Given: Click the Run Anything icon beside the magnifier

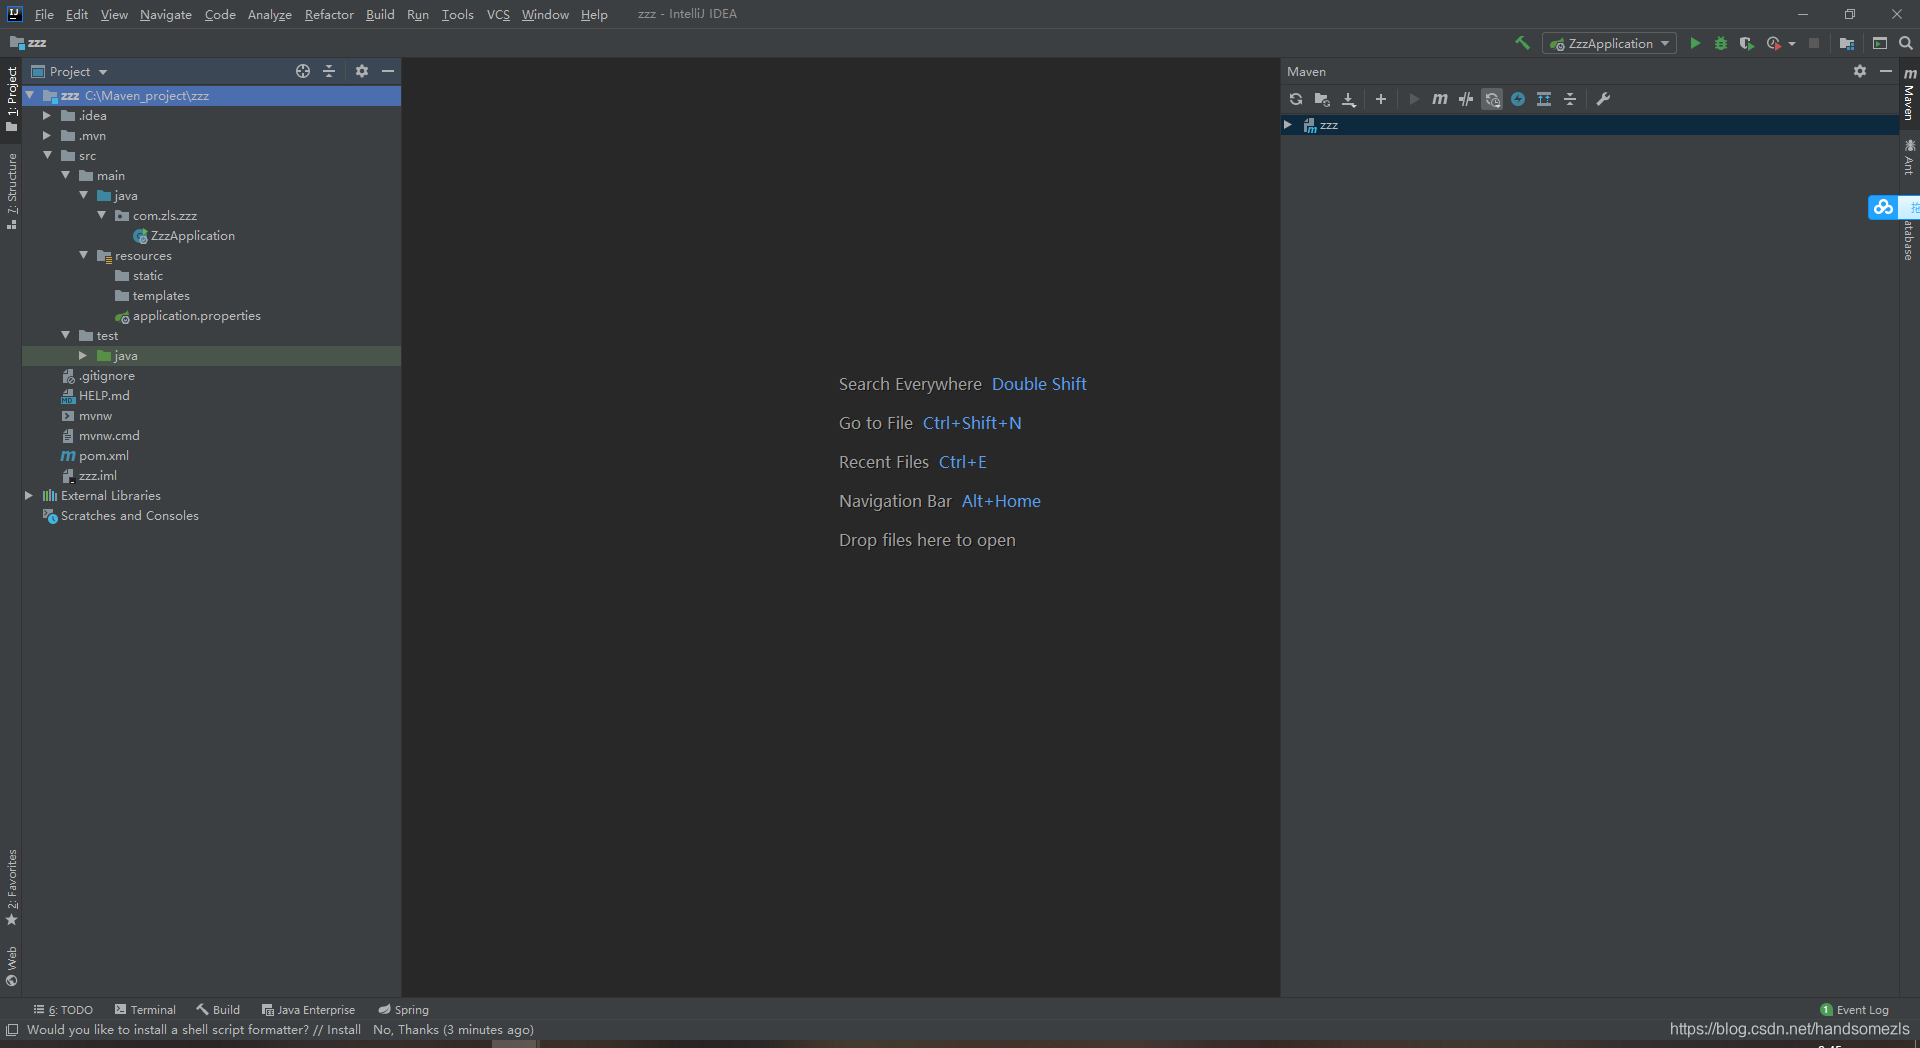Looking at the screenshot, I should point(1880,43).
